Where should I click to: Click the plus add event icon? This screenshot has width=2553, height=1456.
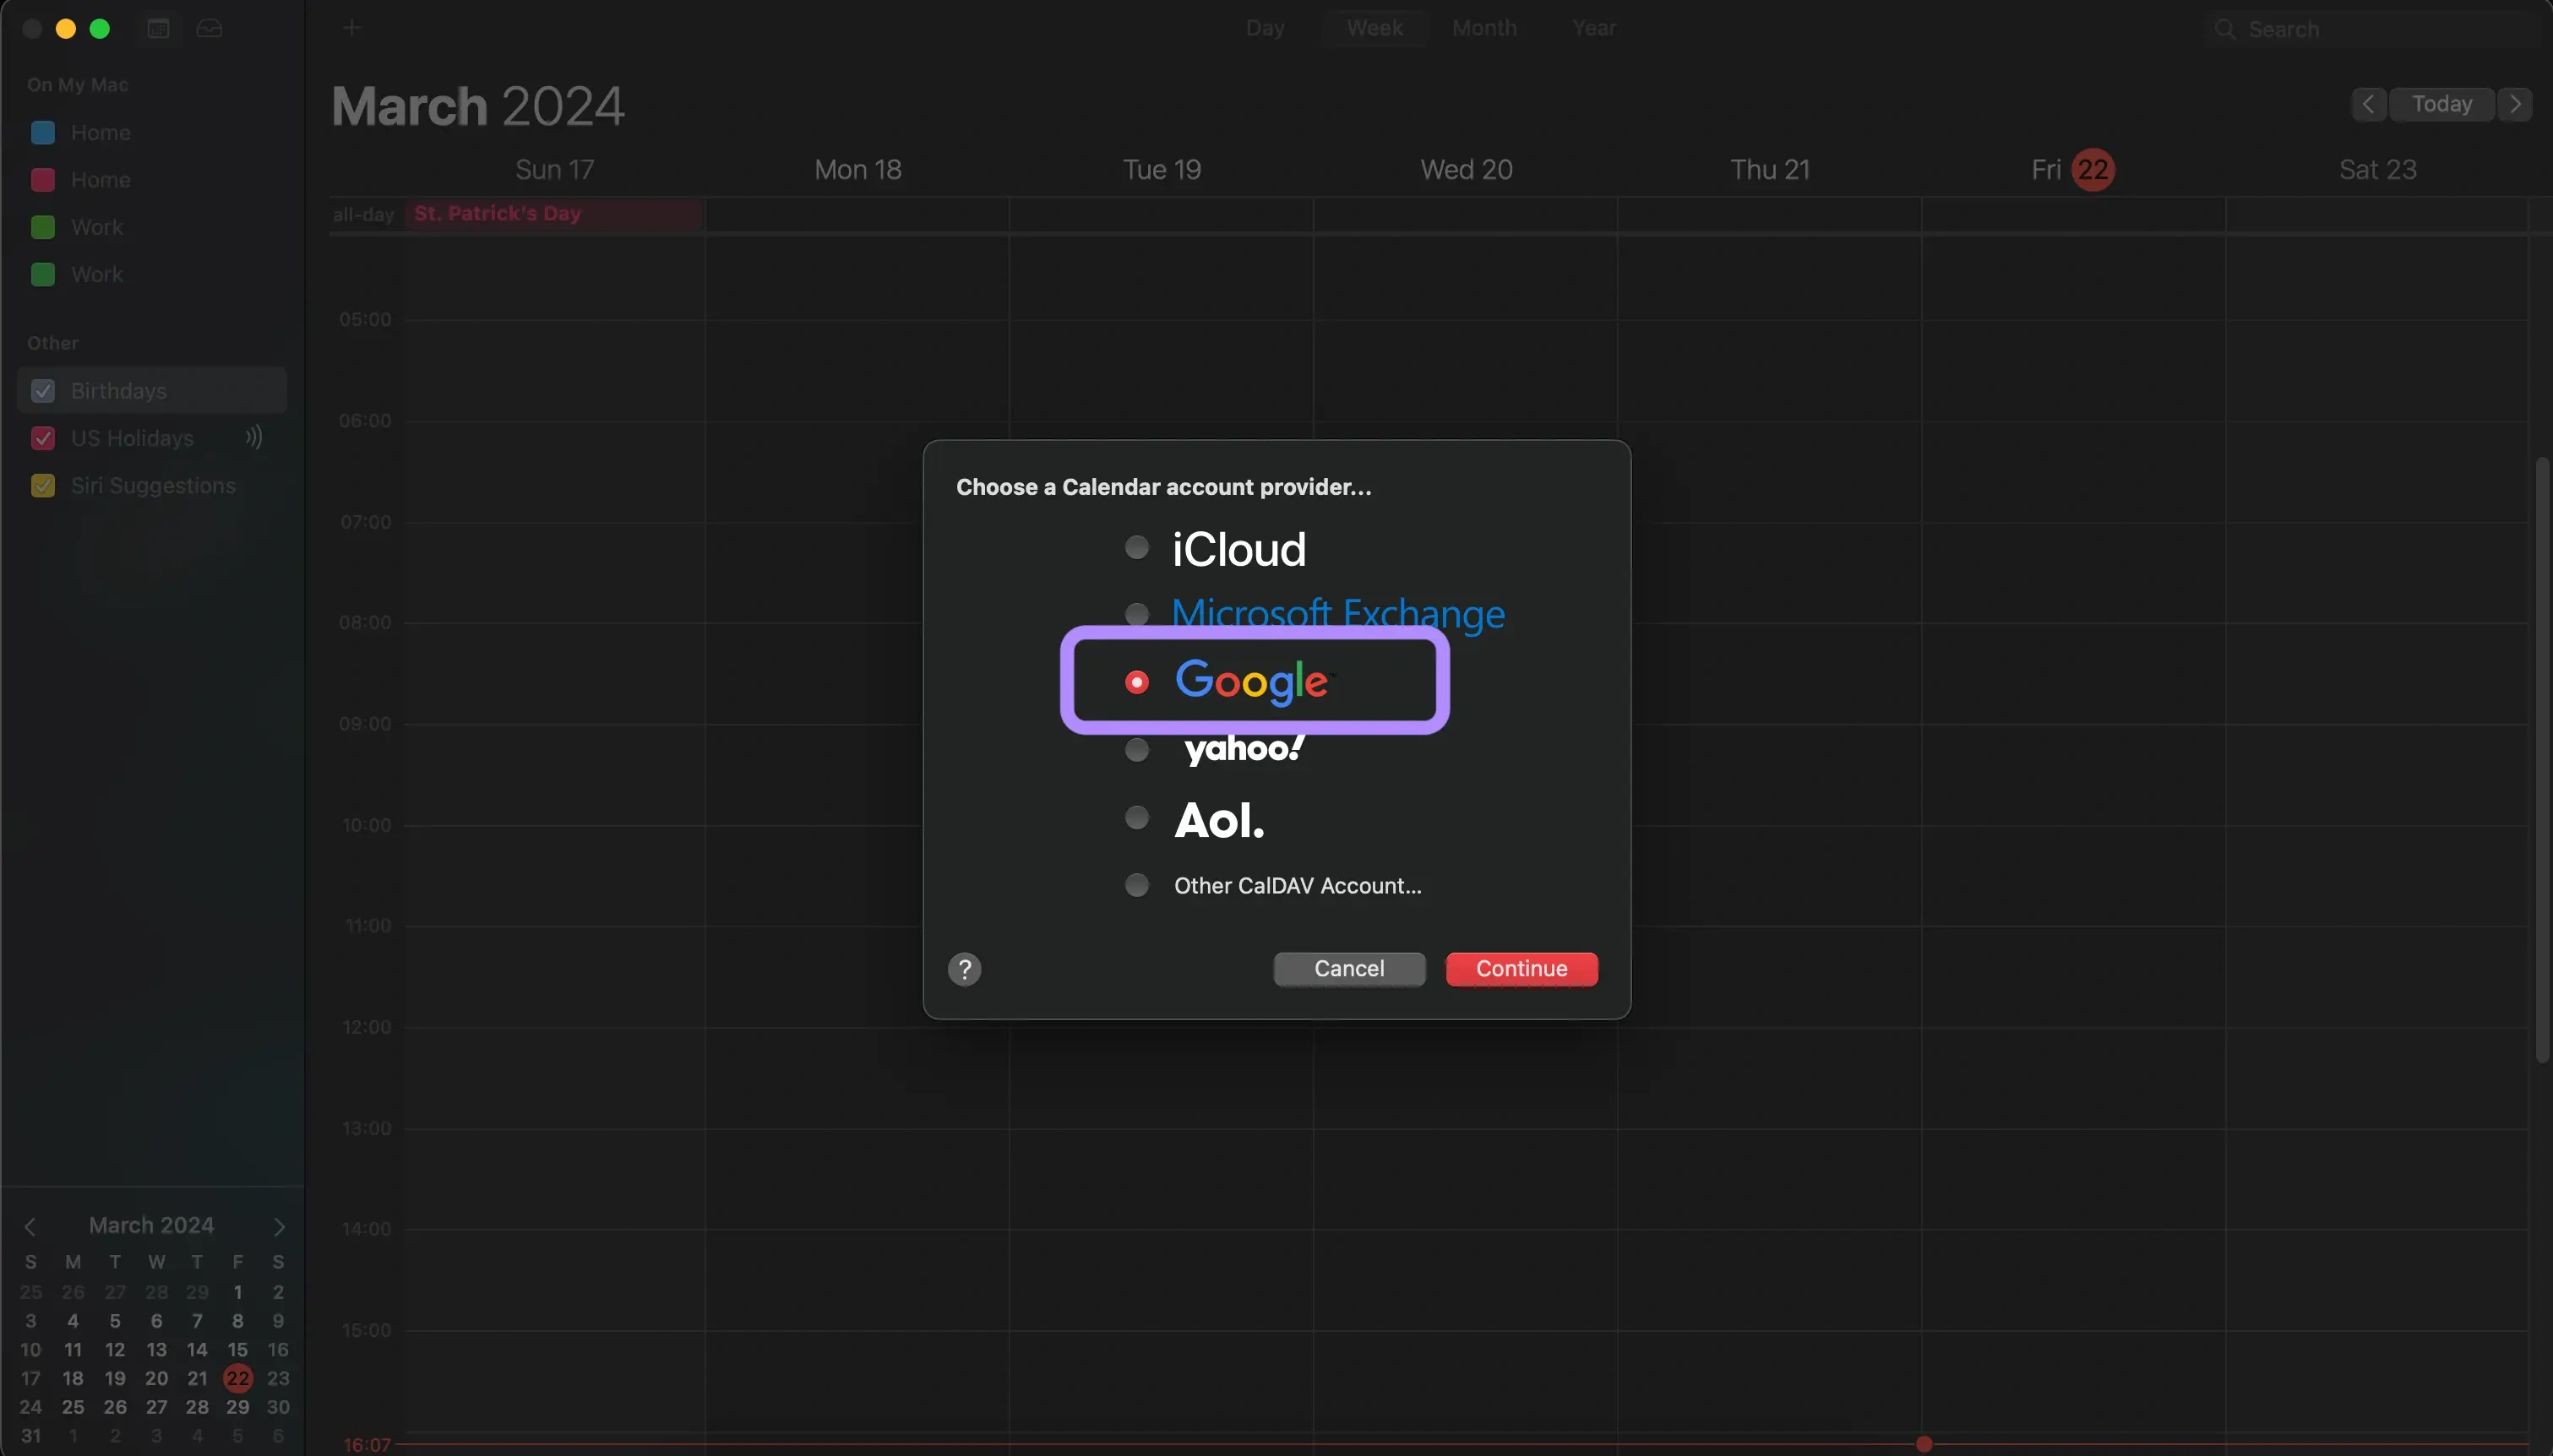(351, 28)
